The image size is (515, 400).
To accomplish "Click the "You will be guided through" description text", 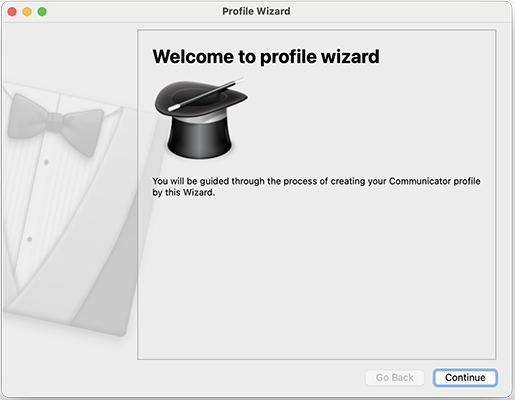I will point(316,187).
